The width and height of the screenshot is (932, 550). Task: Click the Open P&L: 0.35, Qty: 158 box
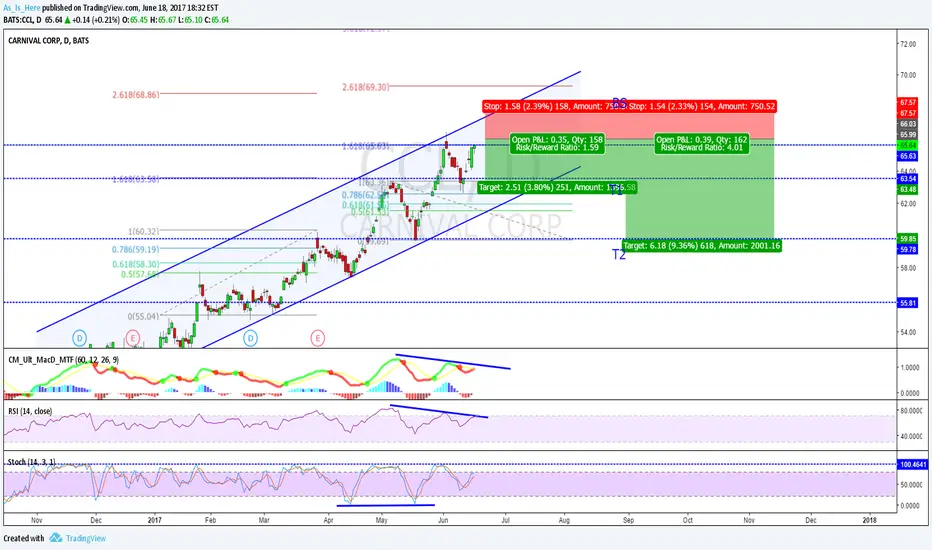[557, 143]
